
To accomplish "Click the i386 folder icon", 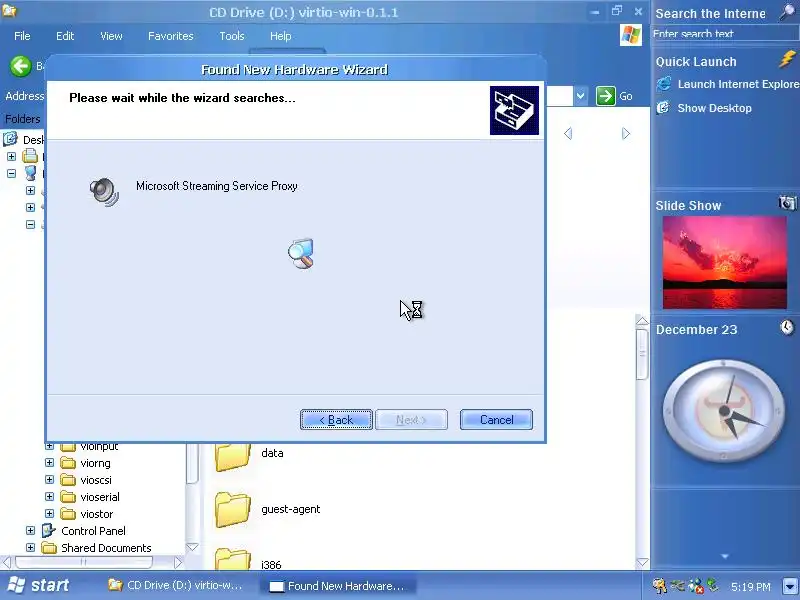I will tap(233, 559).
